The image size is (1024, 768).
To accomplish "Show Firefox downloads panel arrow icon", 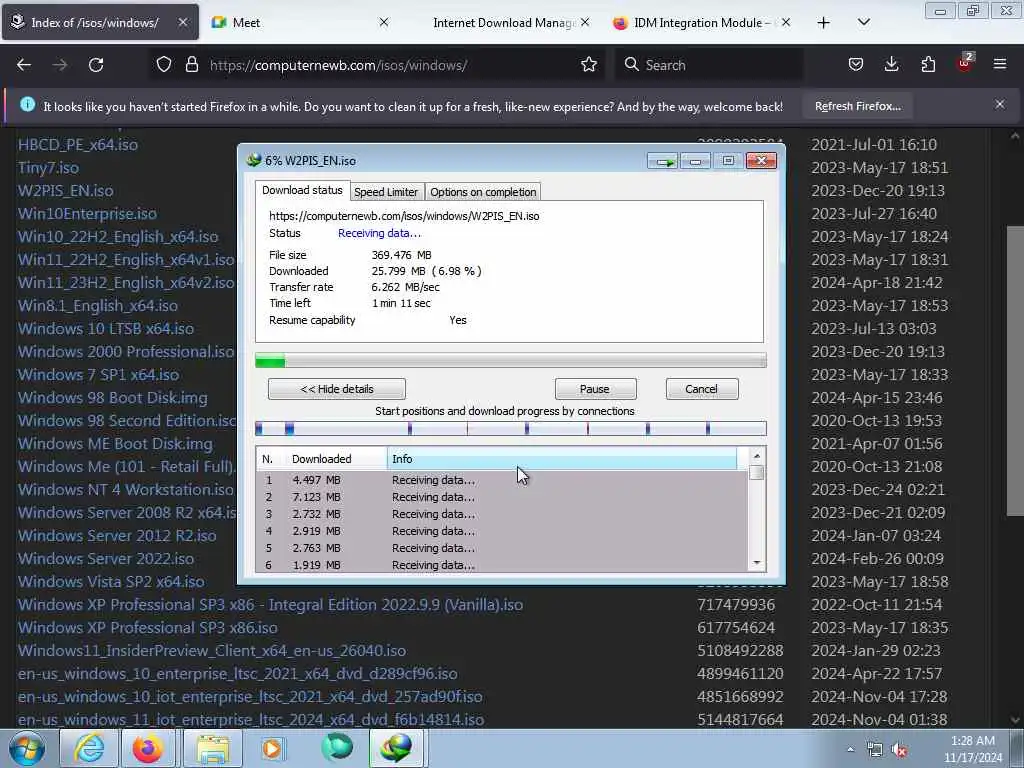I will click(x=891, y=64).
